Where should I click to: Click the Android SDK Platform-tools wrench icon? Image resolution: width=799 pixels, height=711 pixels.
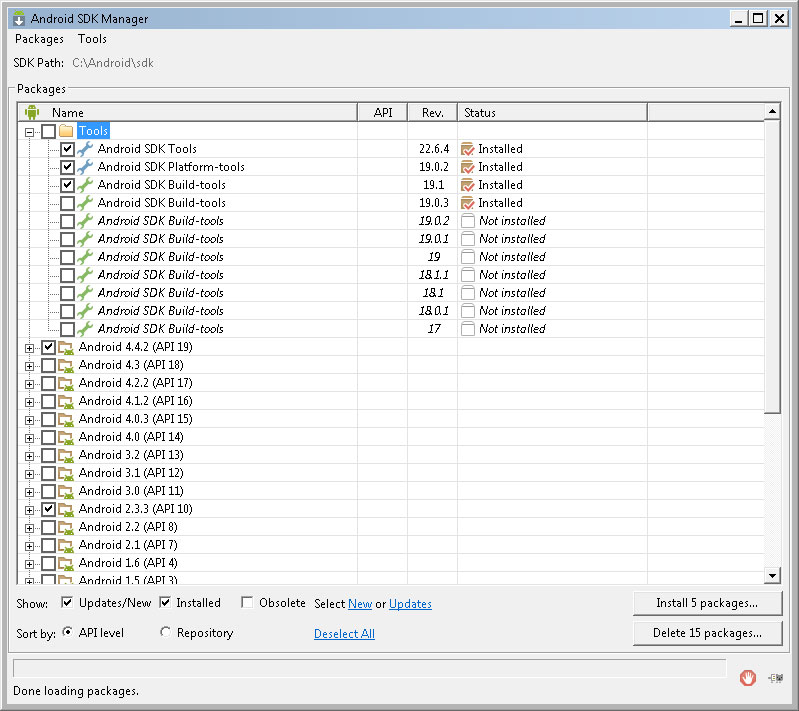(85, 167)
